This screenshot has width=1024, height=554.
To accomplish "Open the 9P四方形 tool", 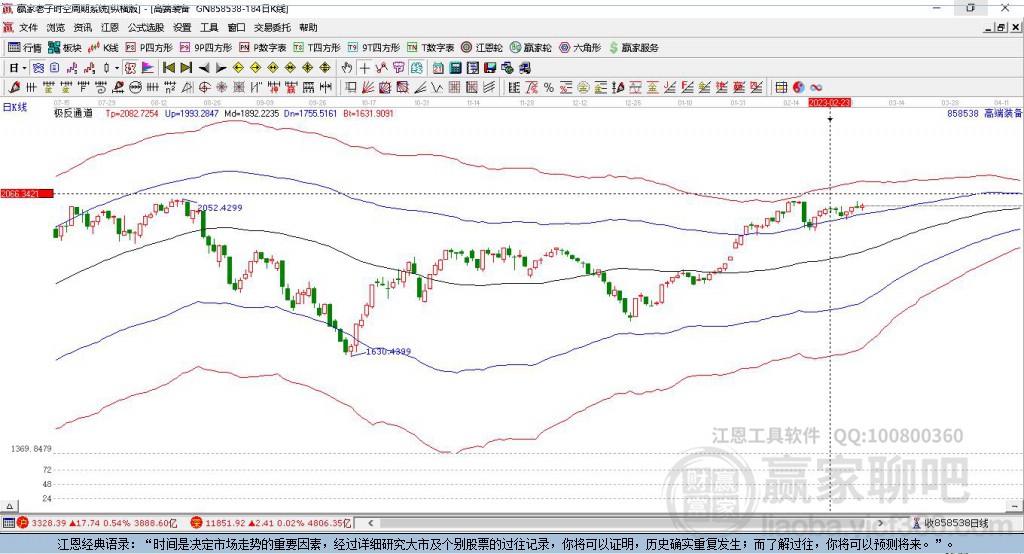I will pyautogui.click(x=206, y=48).
